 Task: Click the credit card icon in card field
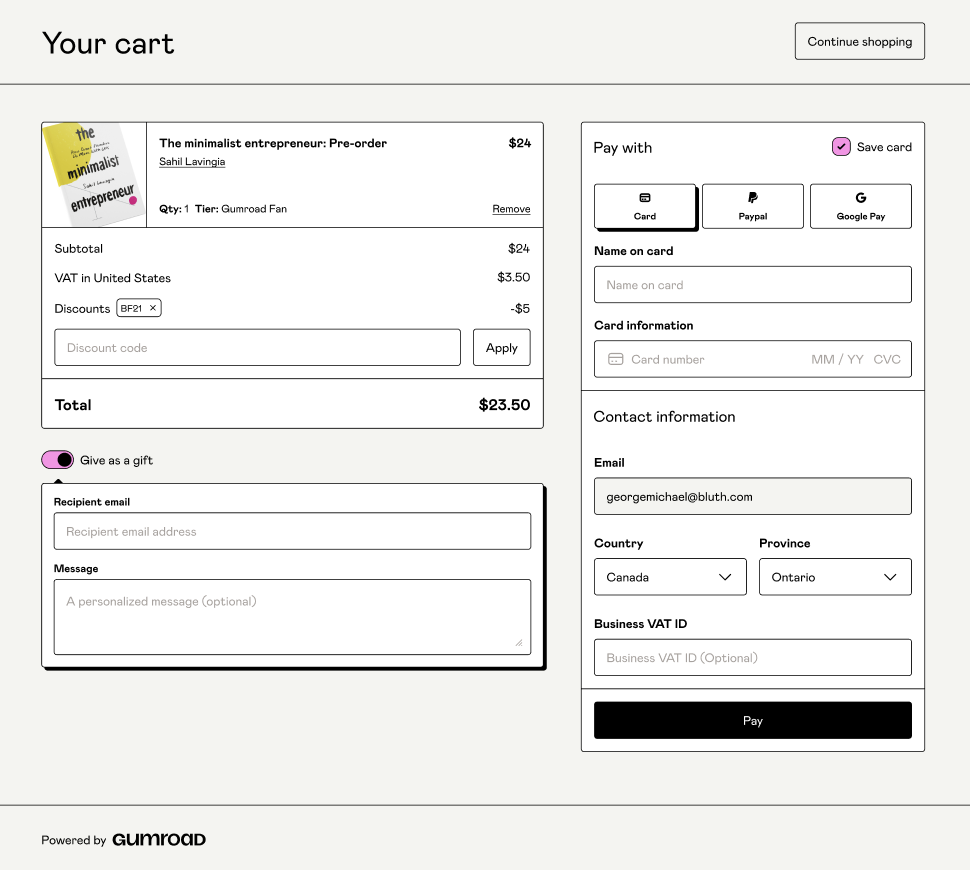pyautogui.click(x=616, y=359)
